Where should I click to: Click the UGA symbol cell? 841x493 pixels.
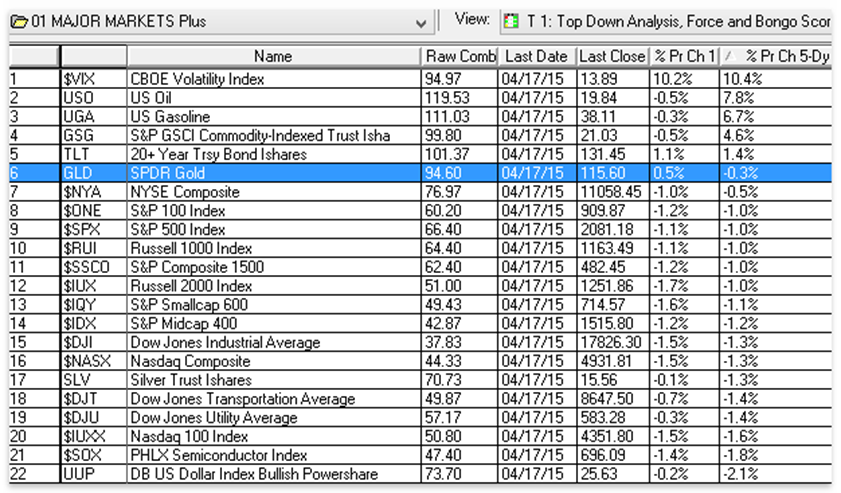click(94, 117)
